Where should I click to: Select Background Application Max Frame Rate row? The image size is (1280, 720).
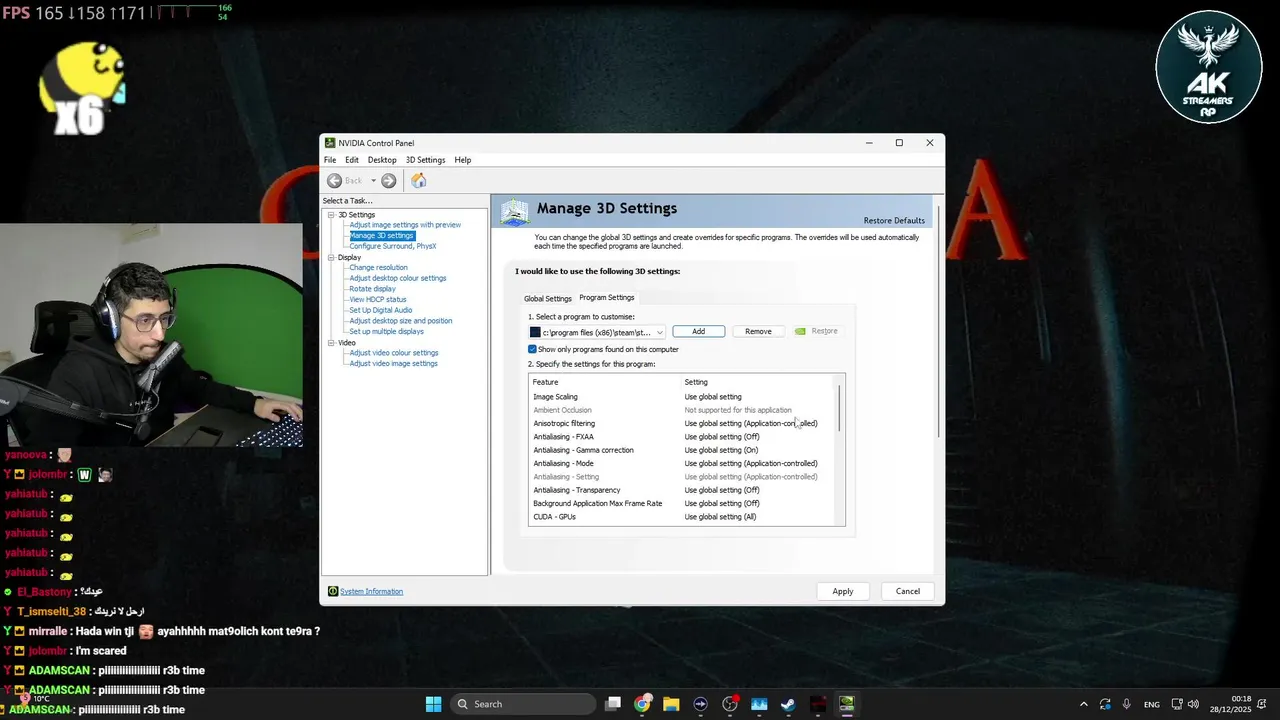point(683,503)
